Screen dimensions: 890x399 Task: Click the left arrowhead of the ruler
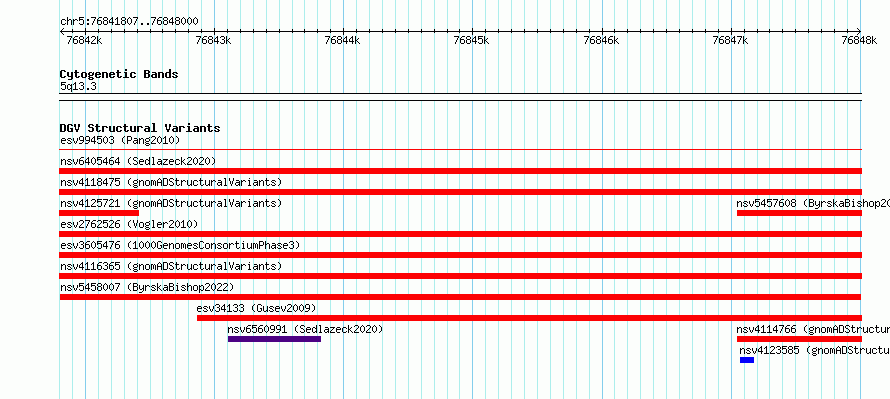click(62, 31)
